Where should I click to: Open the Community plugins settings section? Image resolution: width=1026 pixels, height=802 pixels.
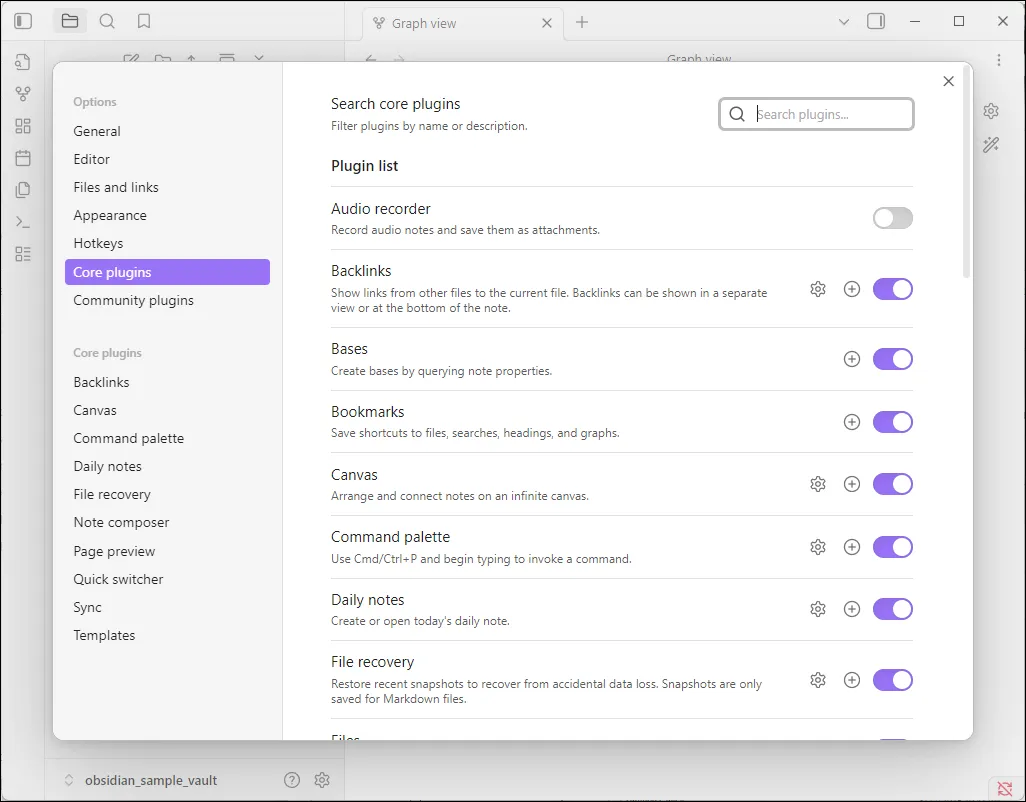tap(134, 300)
